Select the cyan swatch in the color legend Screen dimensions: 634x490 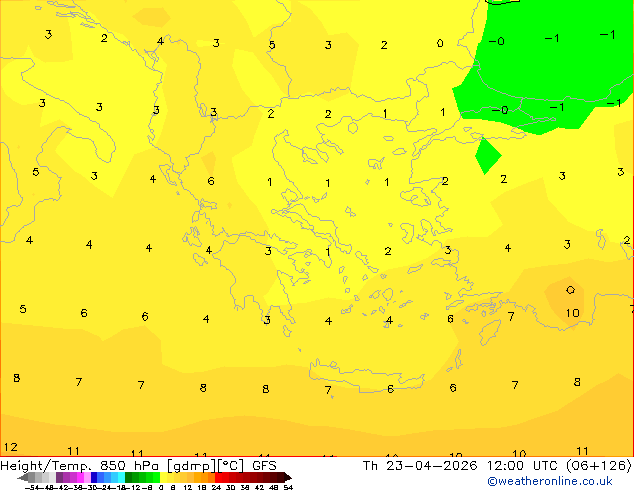click(121, 477)
